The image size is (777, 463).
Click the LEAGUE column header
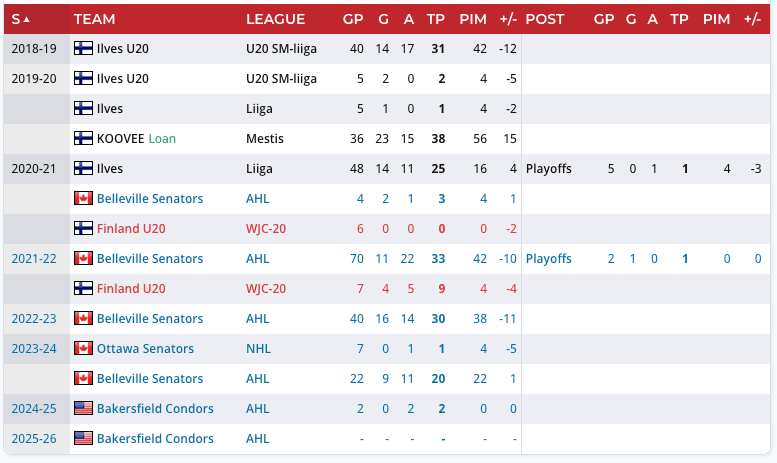pyautogui.click(x=275, y=19)
